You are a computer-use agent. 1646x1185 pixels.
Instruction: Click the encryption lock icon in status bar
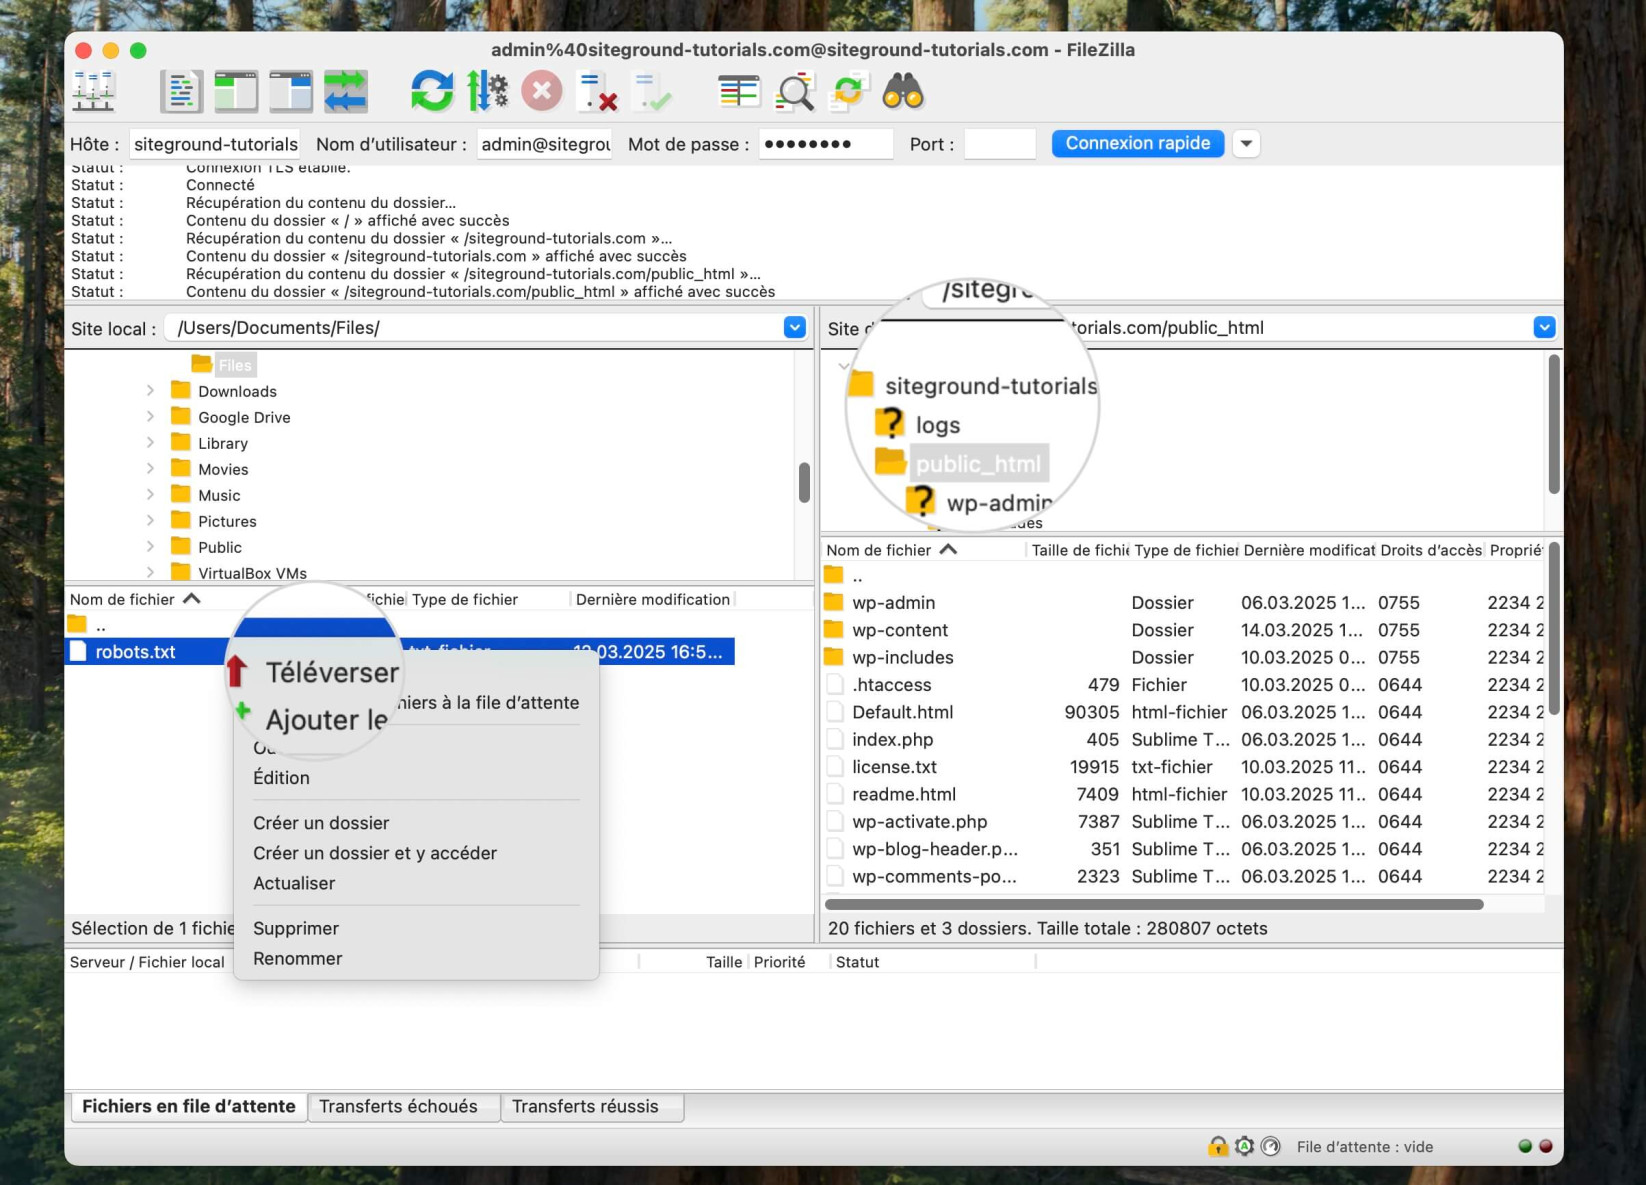click(1217, 1146)
